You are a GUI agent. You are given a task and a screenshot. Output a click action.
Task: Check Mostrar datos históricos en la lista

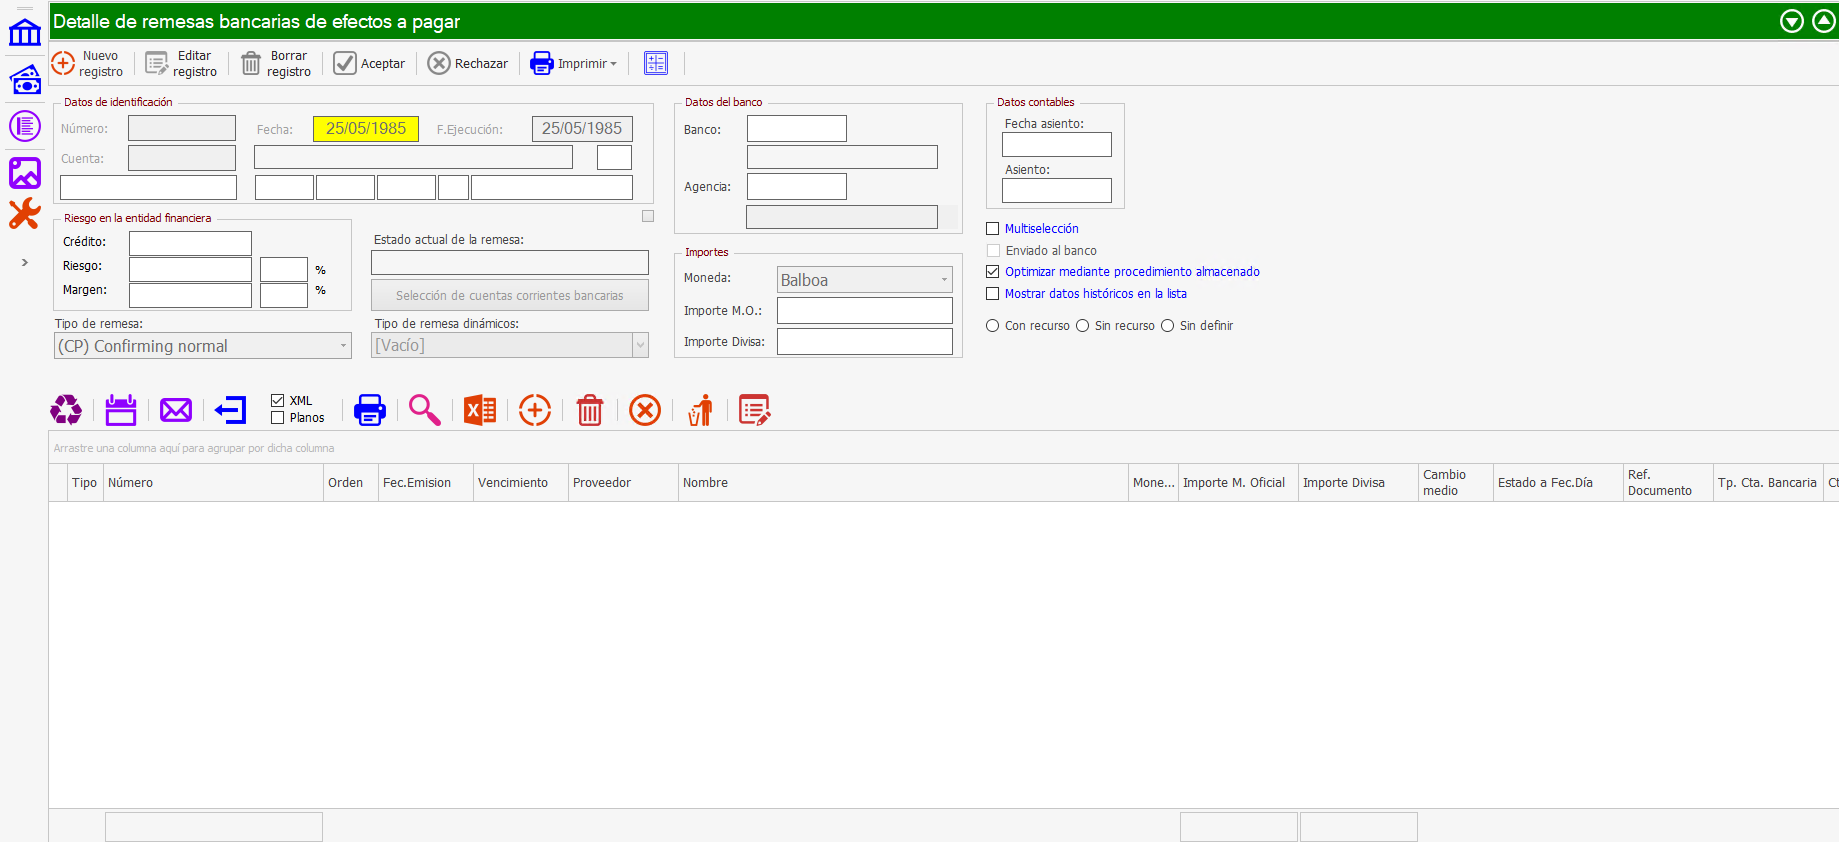click(993, 294)
